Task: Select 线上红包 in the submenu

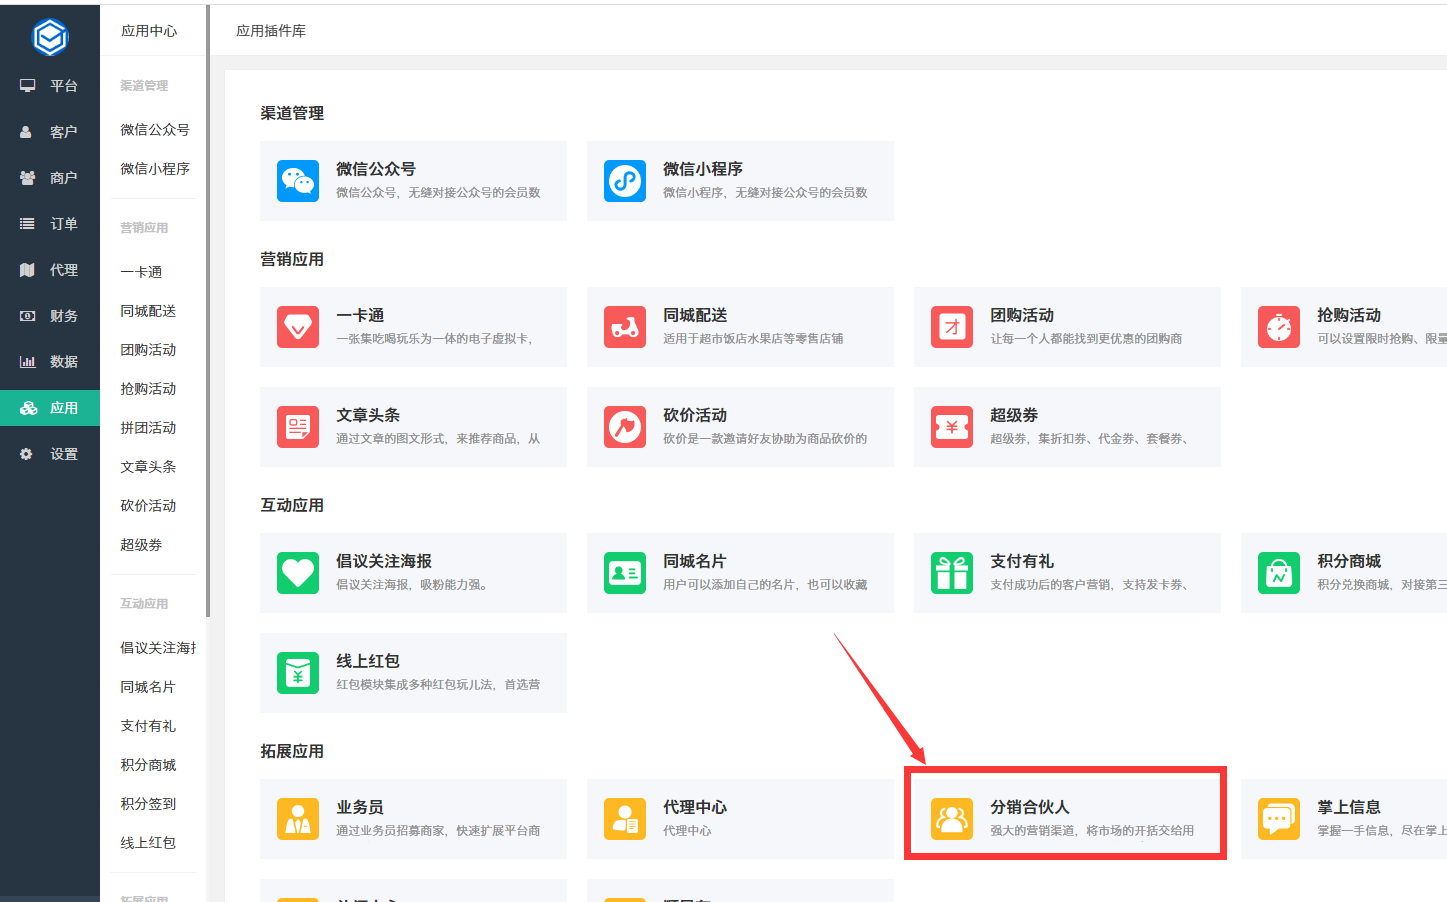Action: (x=148, y=843)
